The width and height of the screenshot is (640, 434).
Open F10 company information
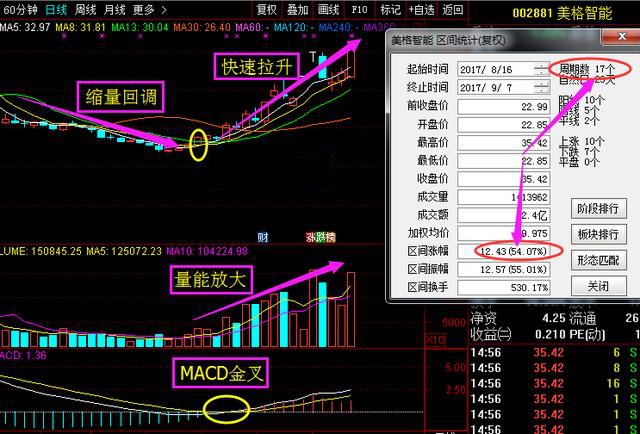point(359,10)
